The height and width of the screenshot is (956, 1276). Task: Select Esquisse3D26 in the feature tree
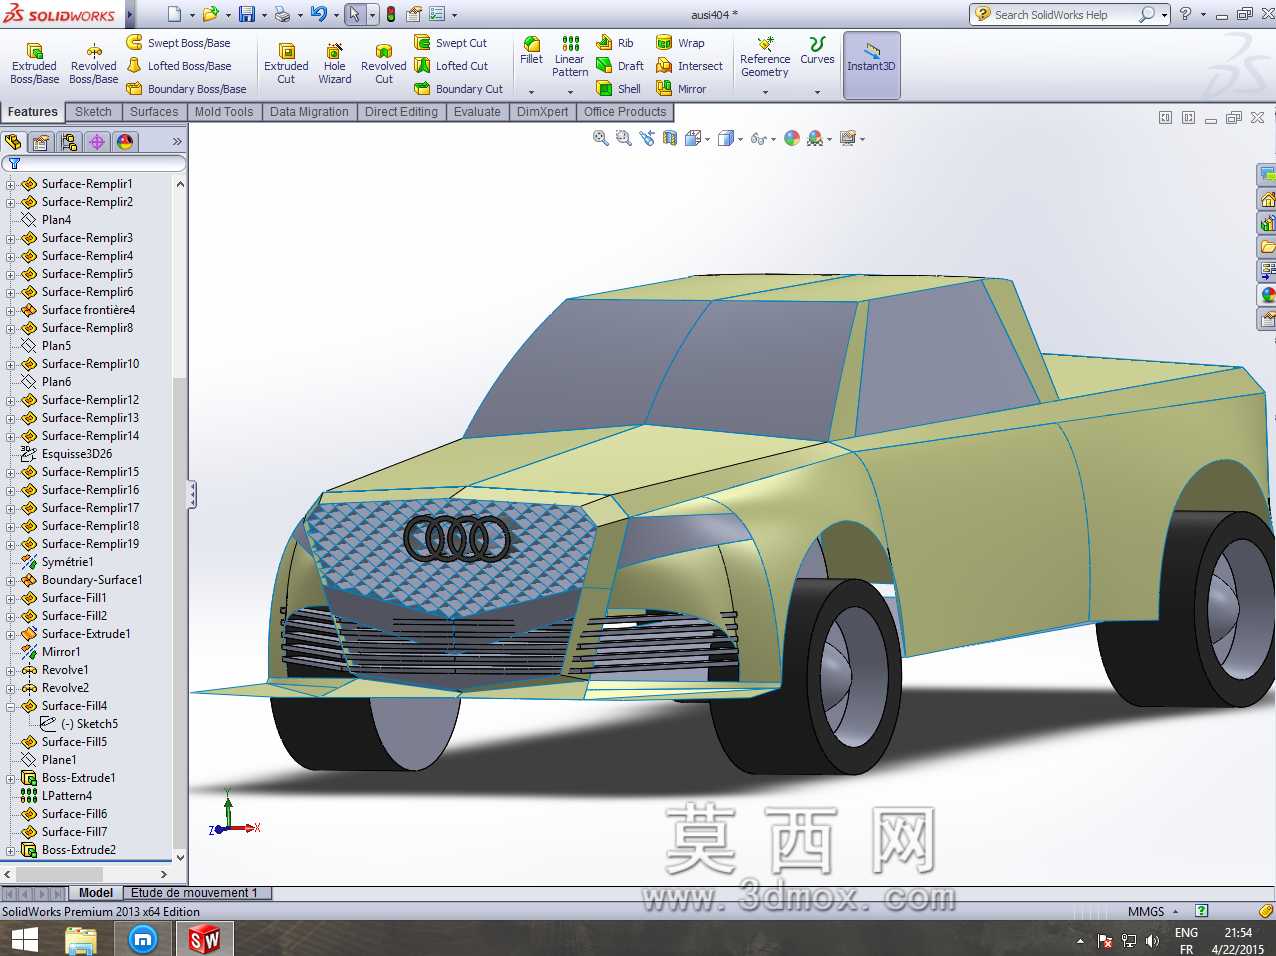[77, 454]
